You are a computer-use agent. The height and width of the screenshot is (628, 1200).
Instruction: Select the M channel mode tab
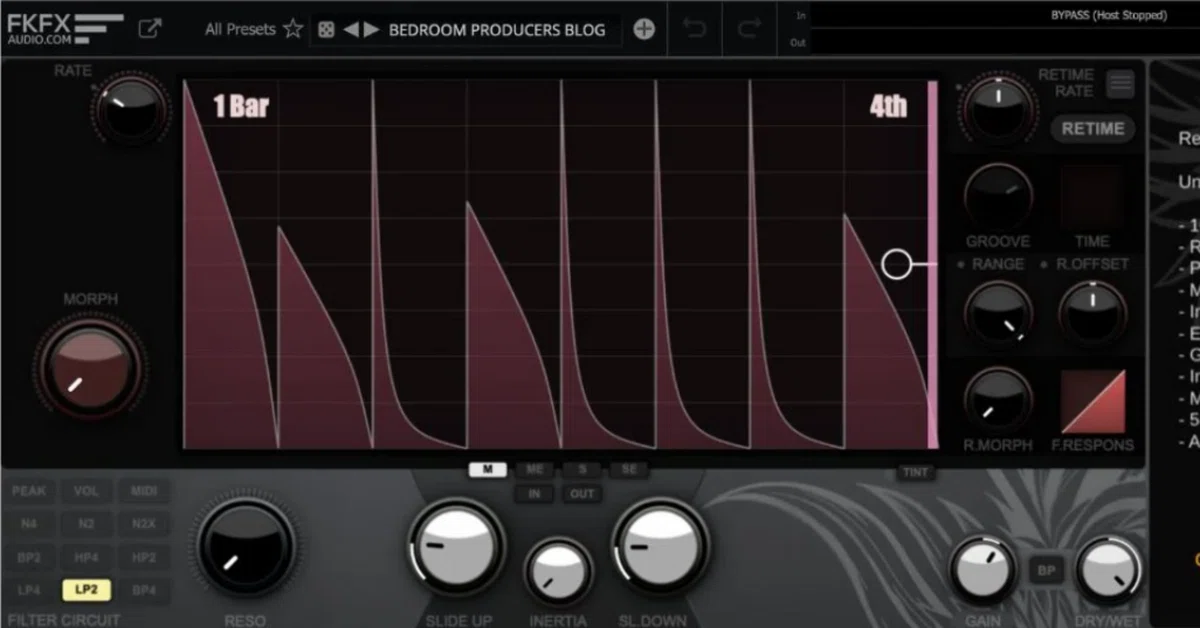pos(488,469)
